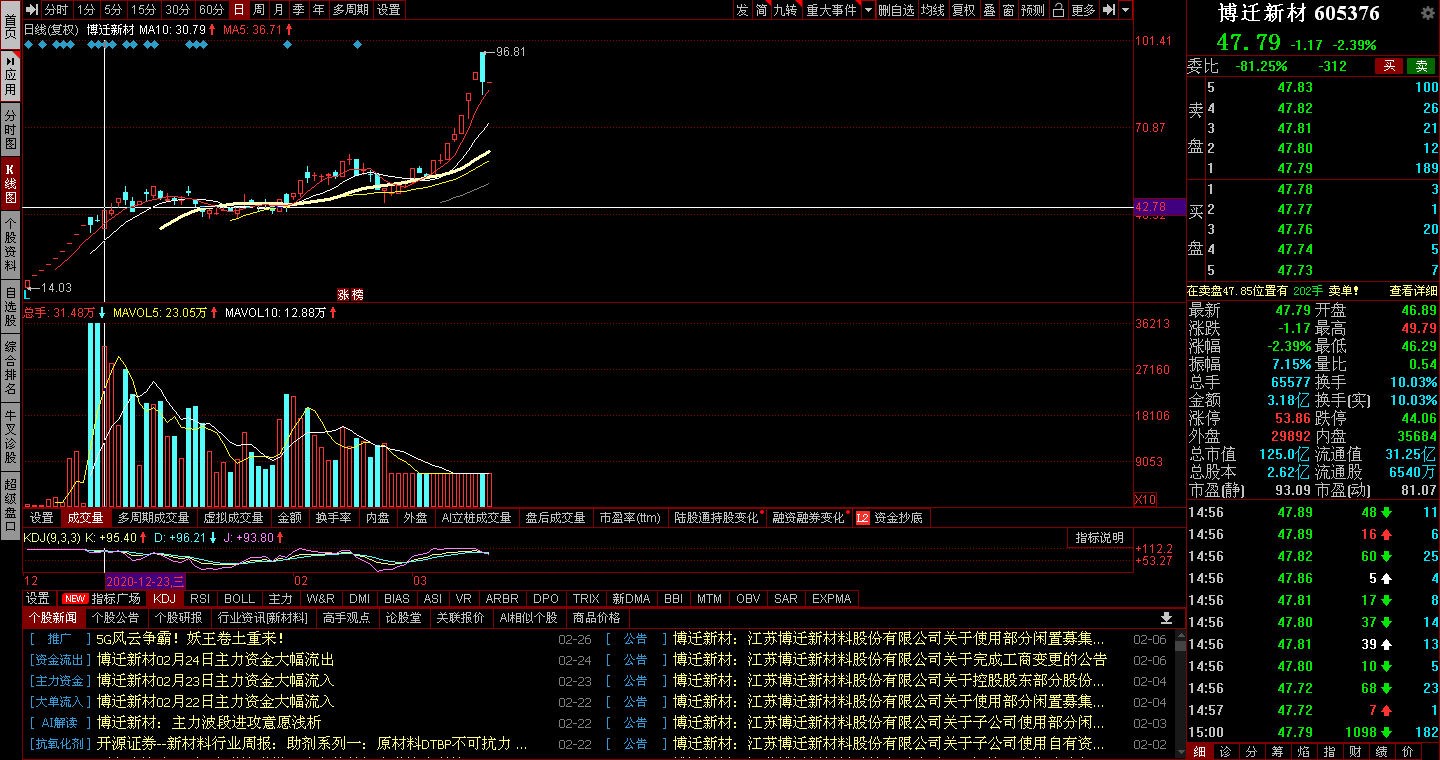Open the 指标说明 button

click(x=1100, y=538)
